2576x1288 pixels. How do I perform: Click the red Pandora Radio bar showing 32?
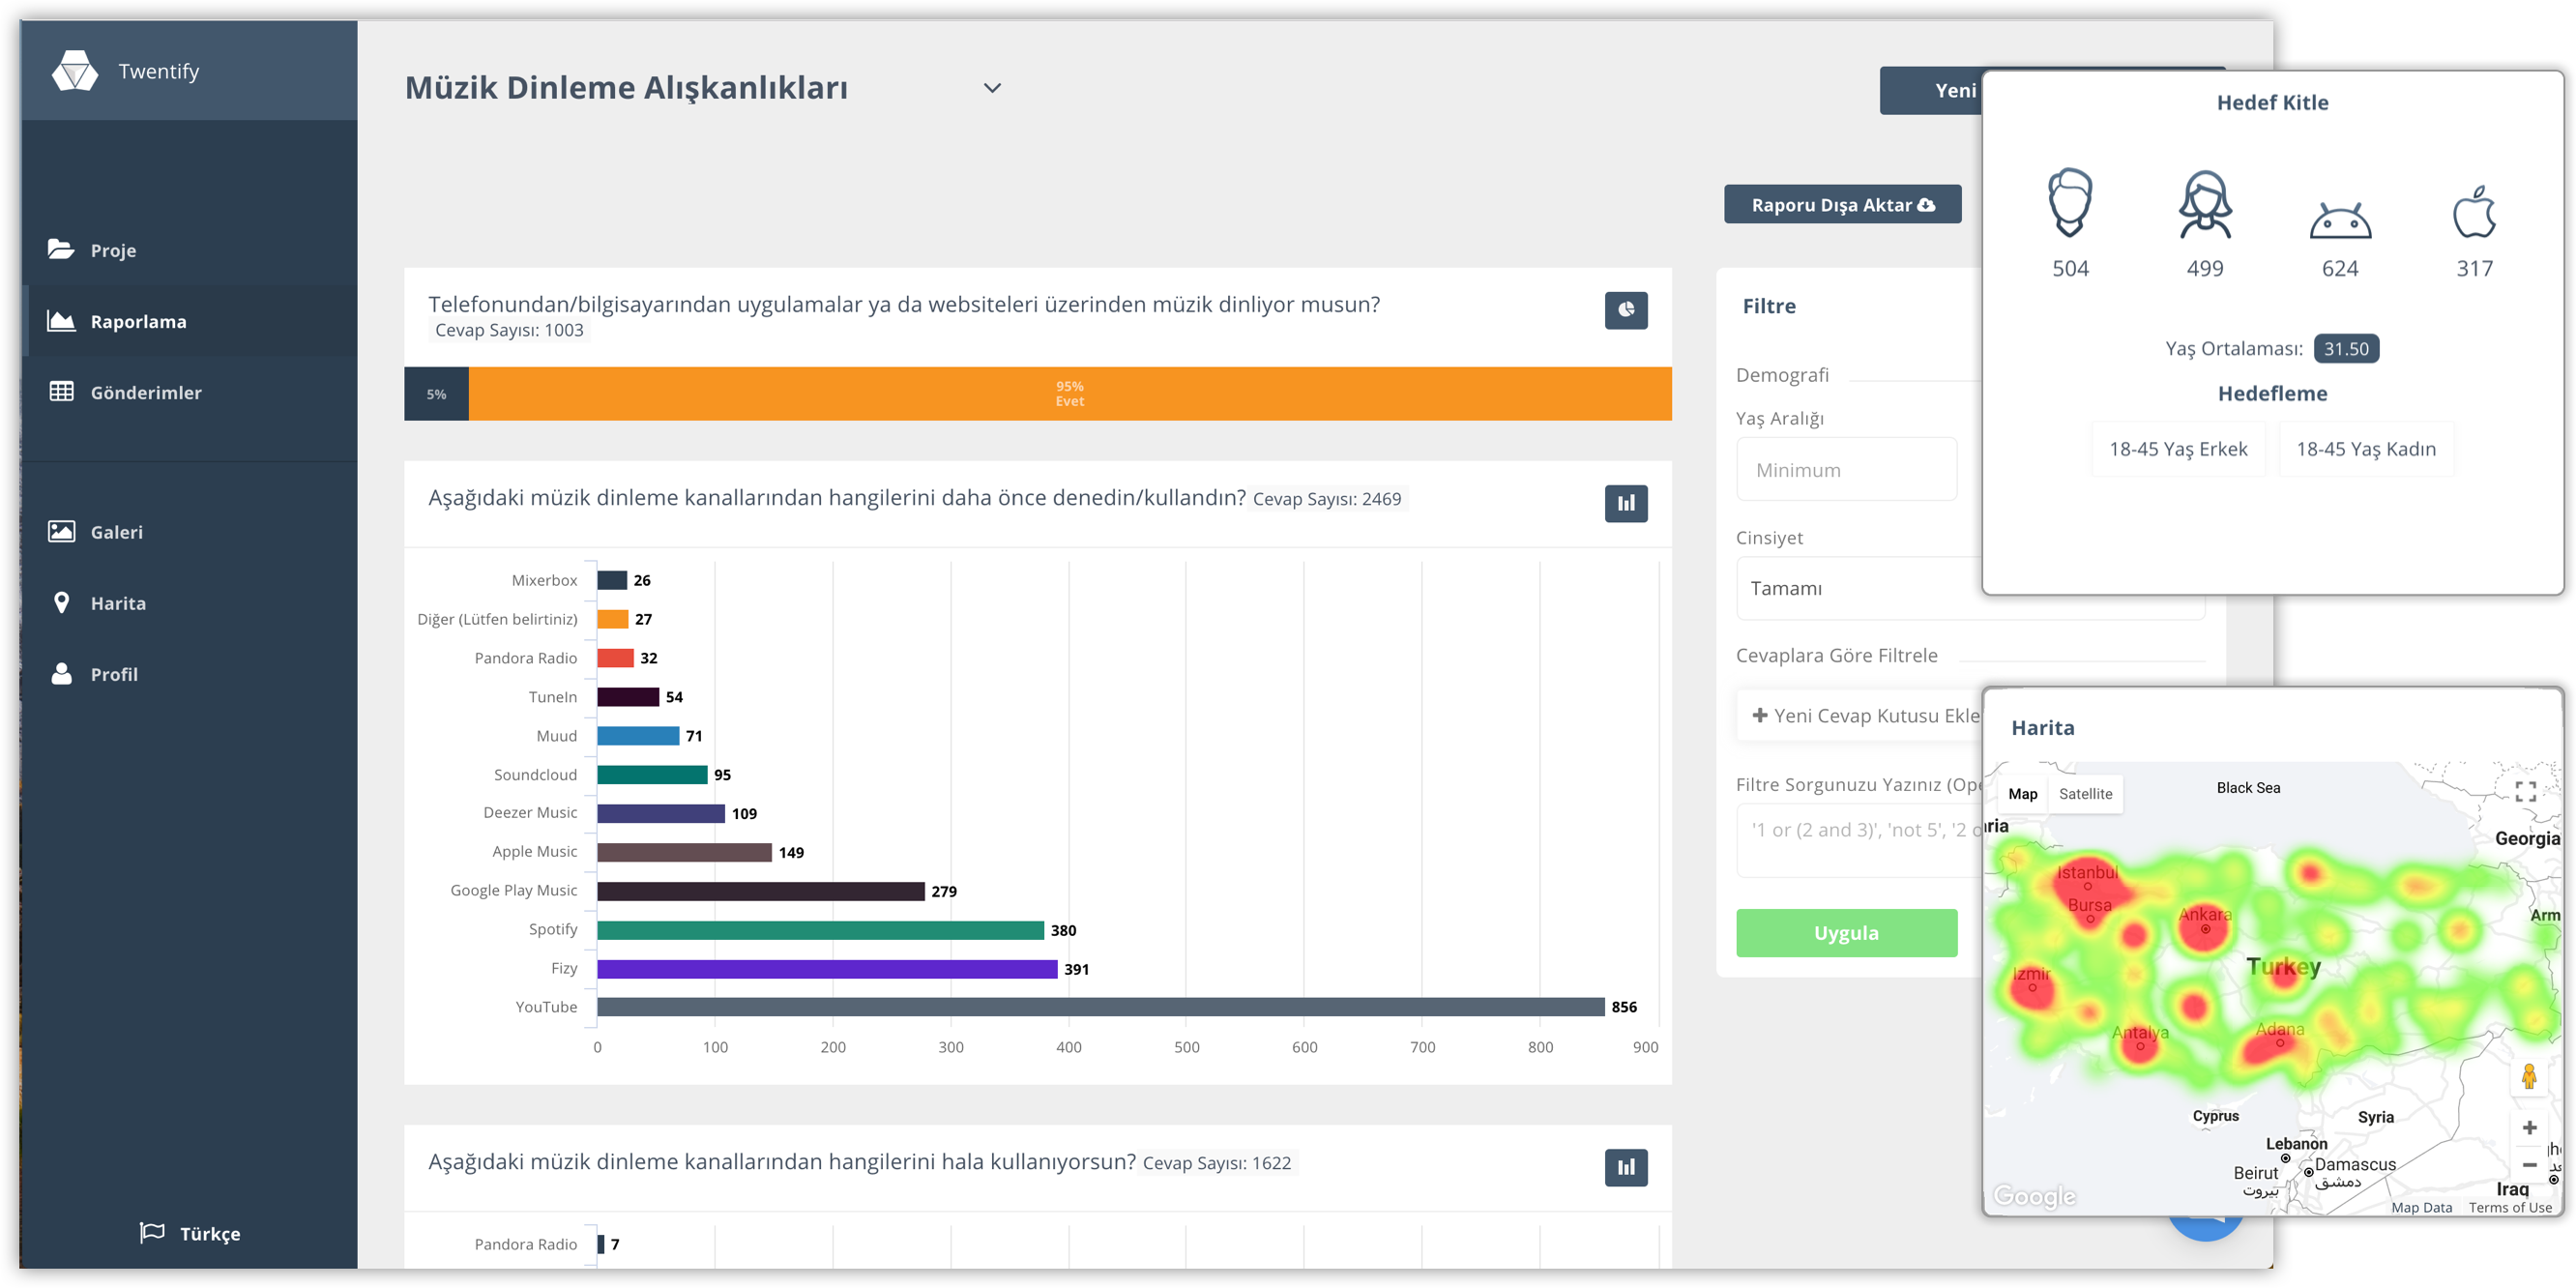615,657
